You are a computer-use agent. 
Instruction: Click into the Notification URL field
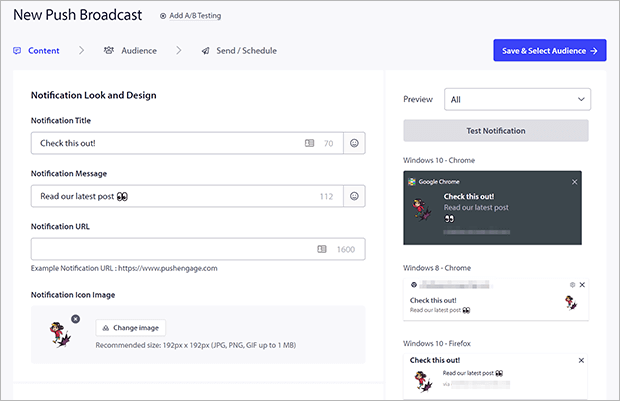coord(198,249)
